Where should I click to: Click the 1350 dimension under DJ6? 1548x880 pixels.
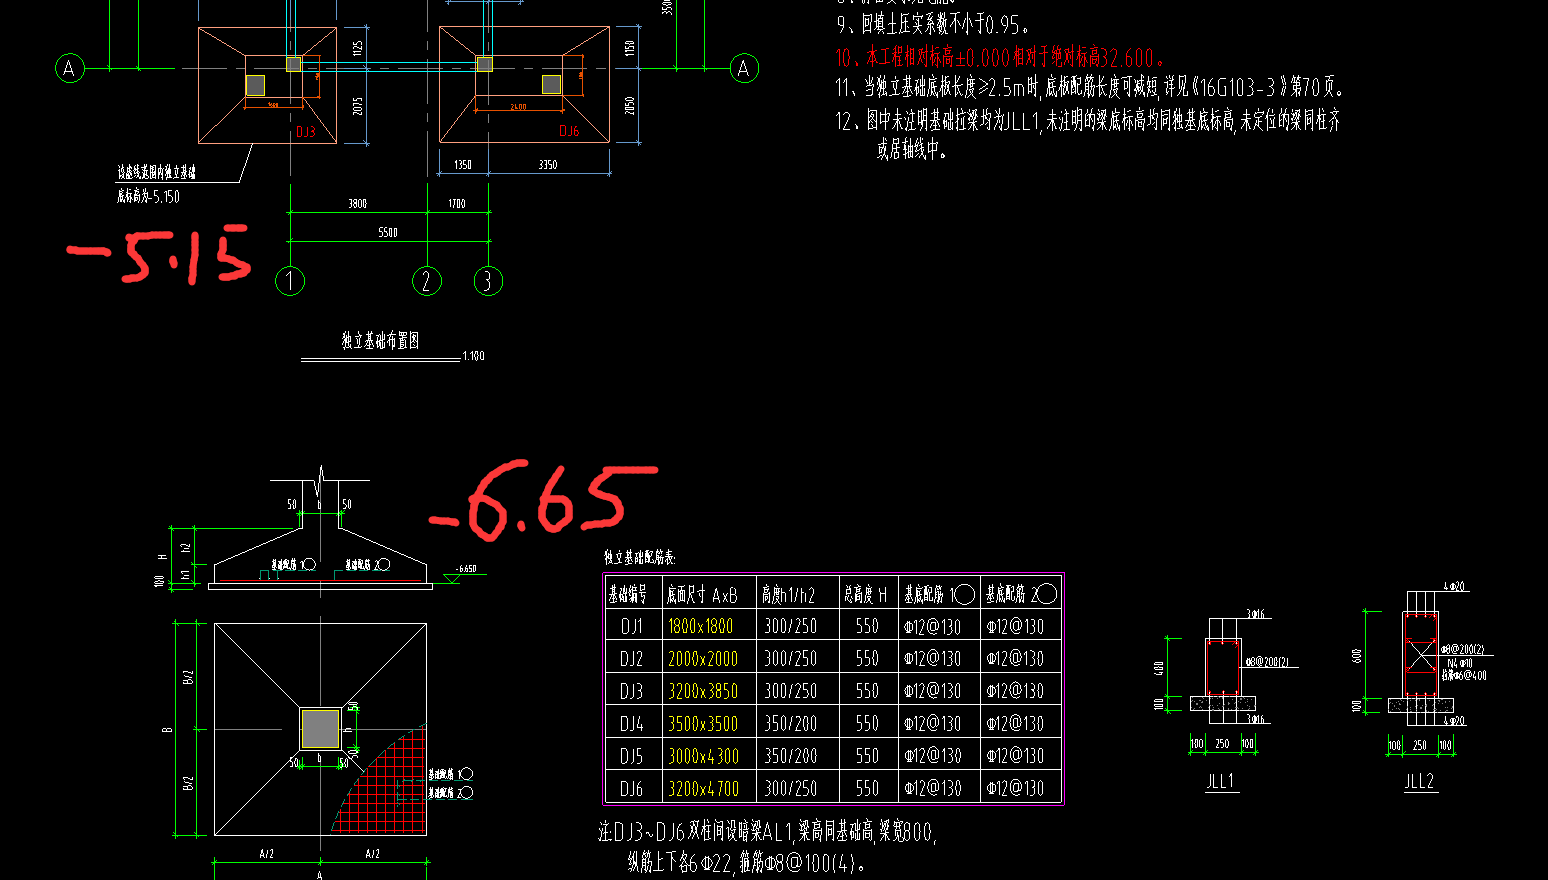click(x=463, y=165)
